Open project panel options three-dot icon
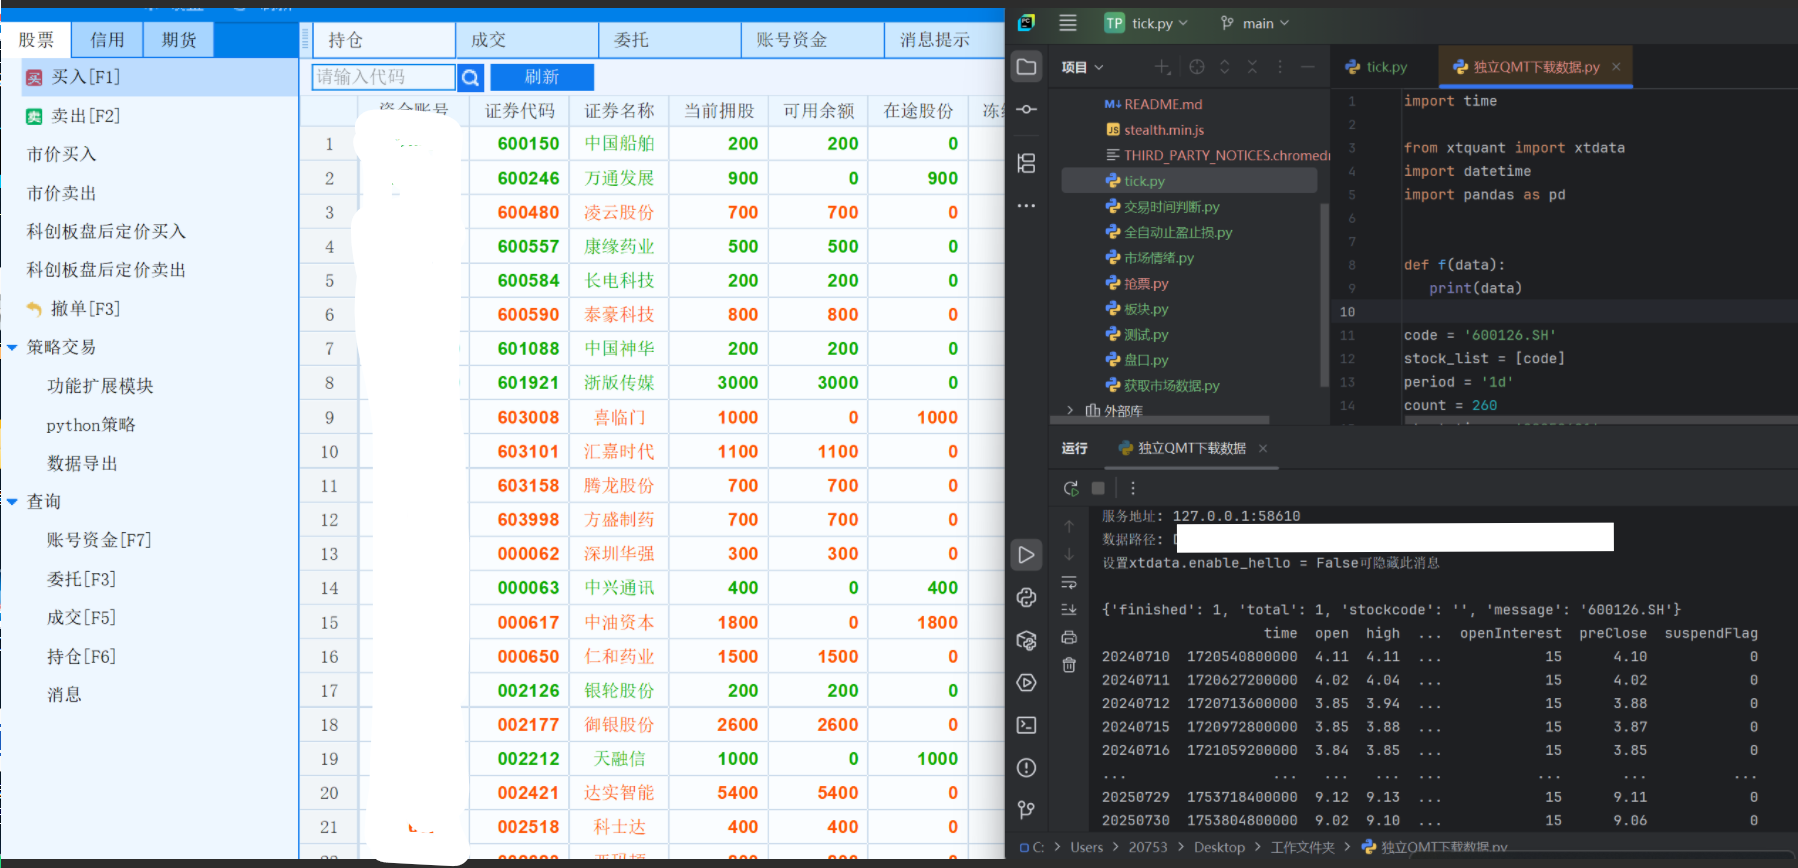The width and height of the screenshot is (1798, 868). point(1280,67)
